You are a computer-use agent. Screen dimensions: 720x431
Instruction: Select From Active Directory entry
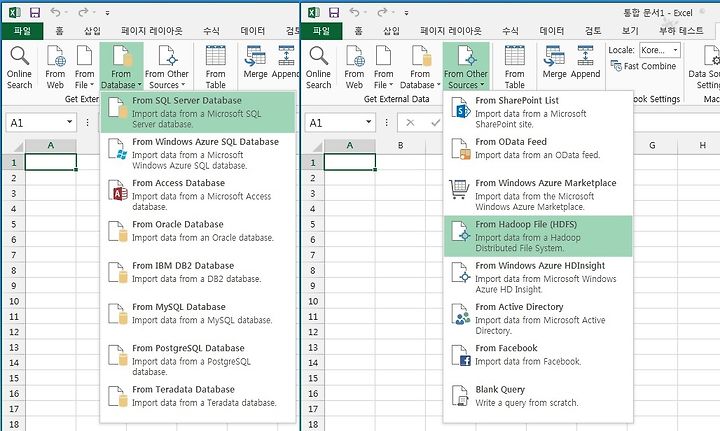pos(538,319)
